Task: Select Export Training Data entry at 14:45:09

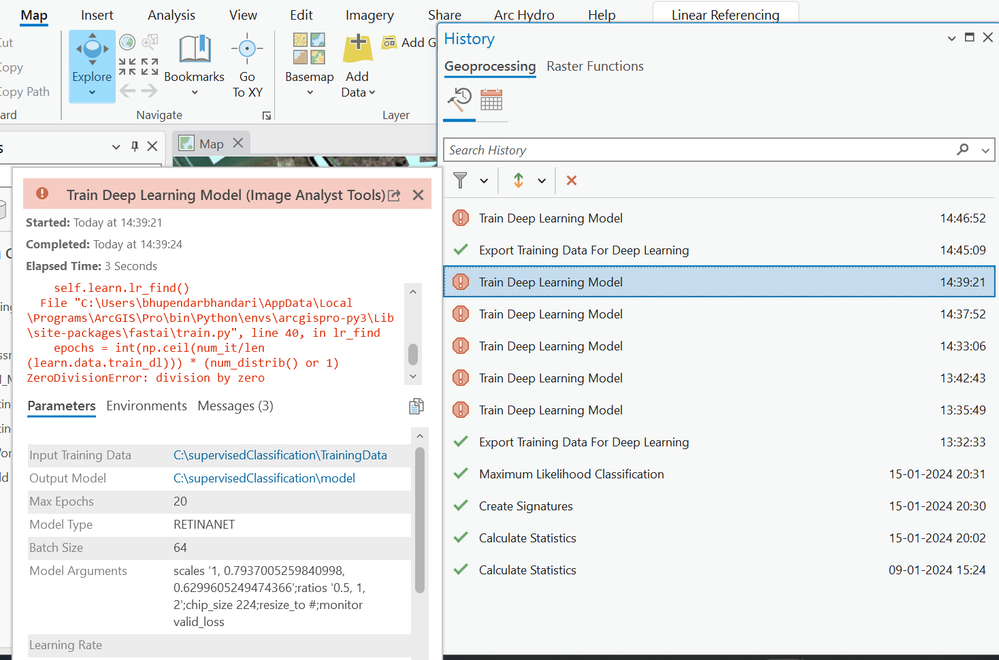Action: pyautogui.click(x=719, y=250)
